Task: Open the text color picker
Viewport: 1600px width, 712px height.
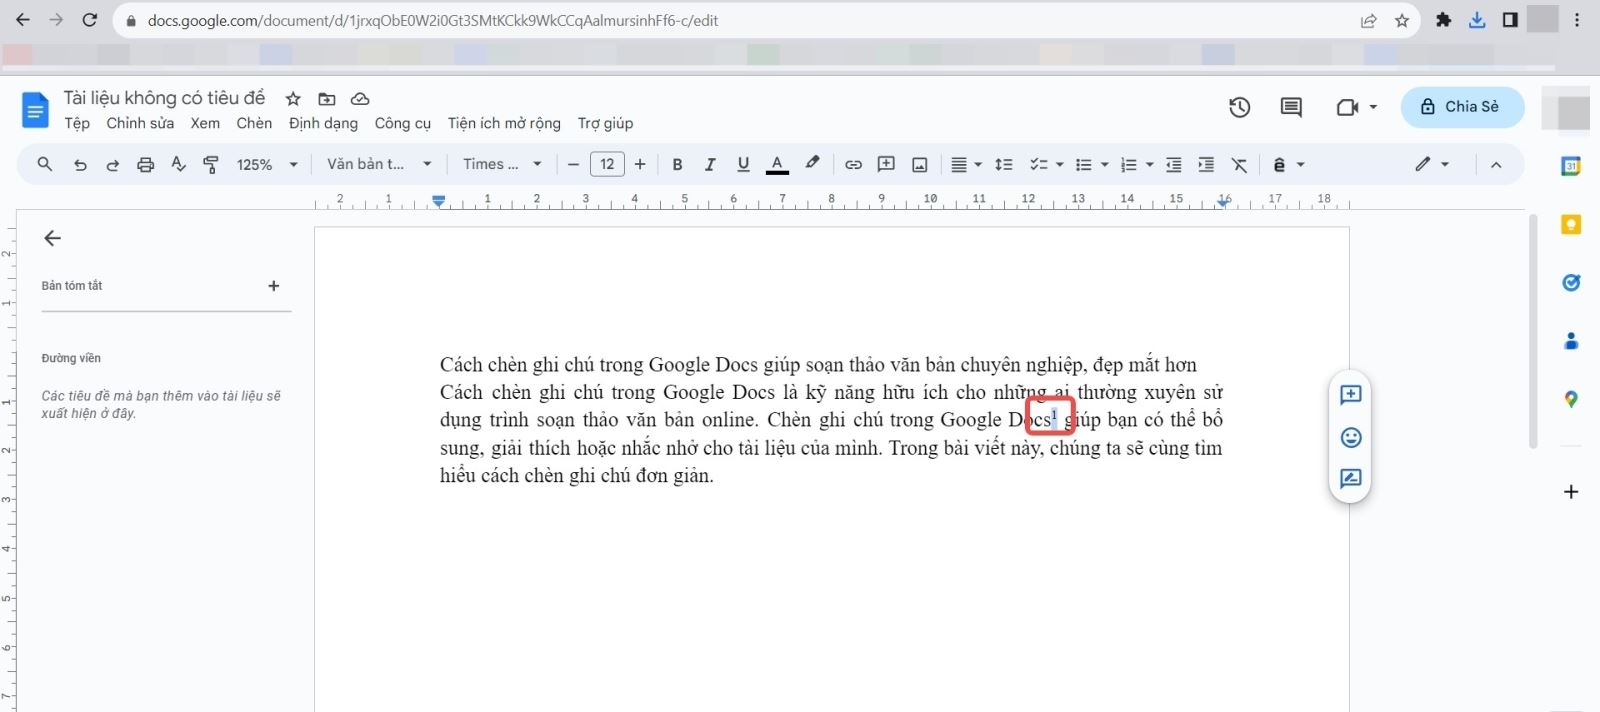Action: [x=777, y=165]
